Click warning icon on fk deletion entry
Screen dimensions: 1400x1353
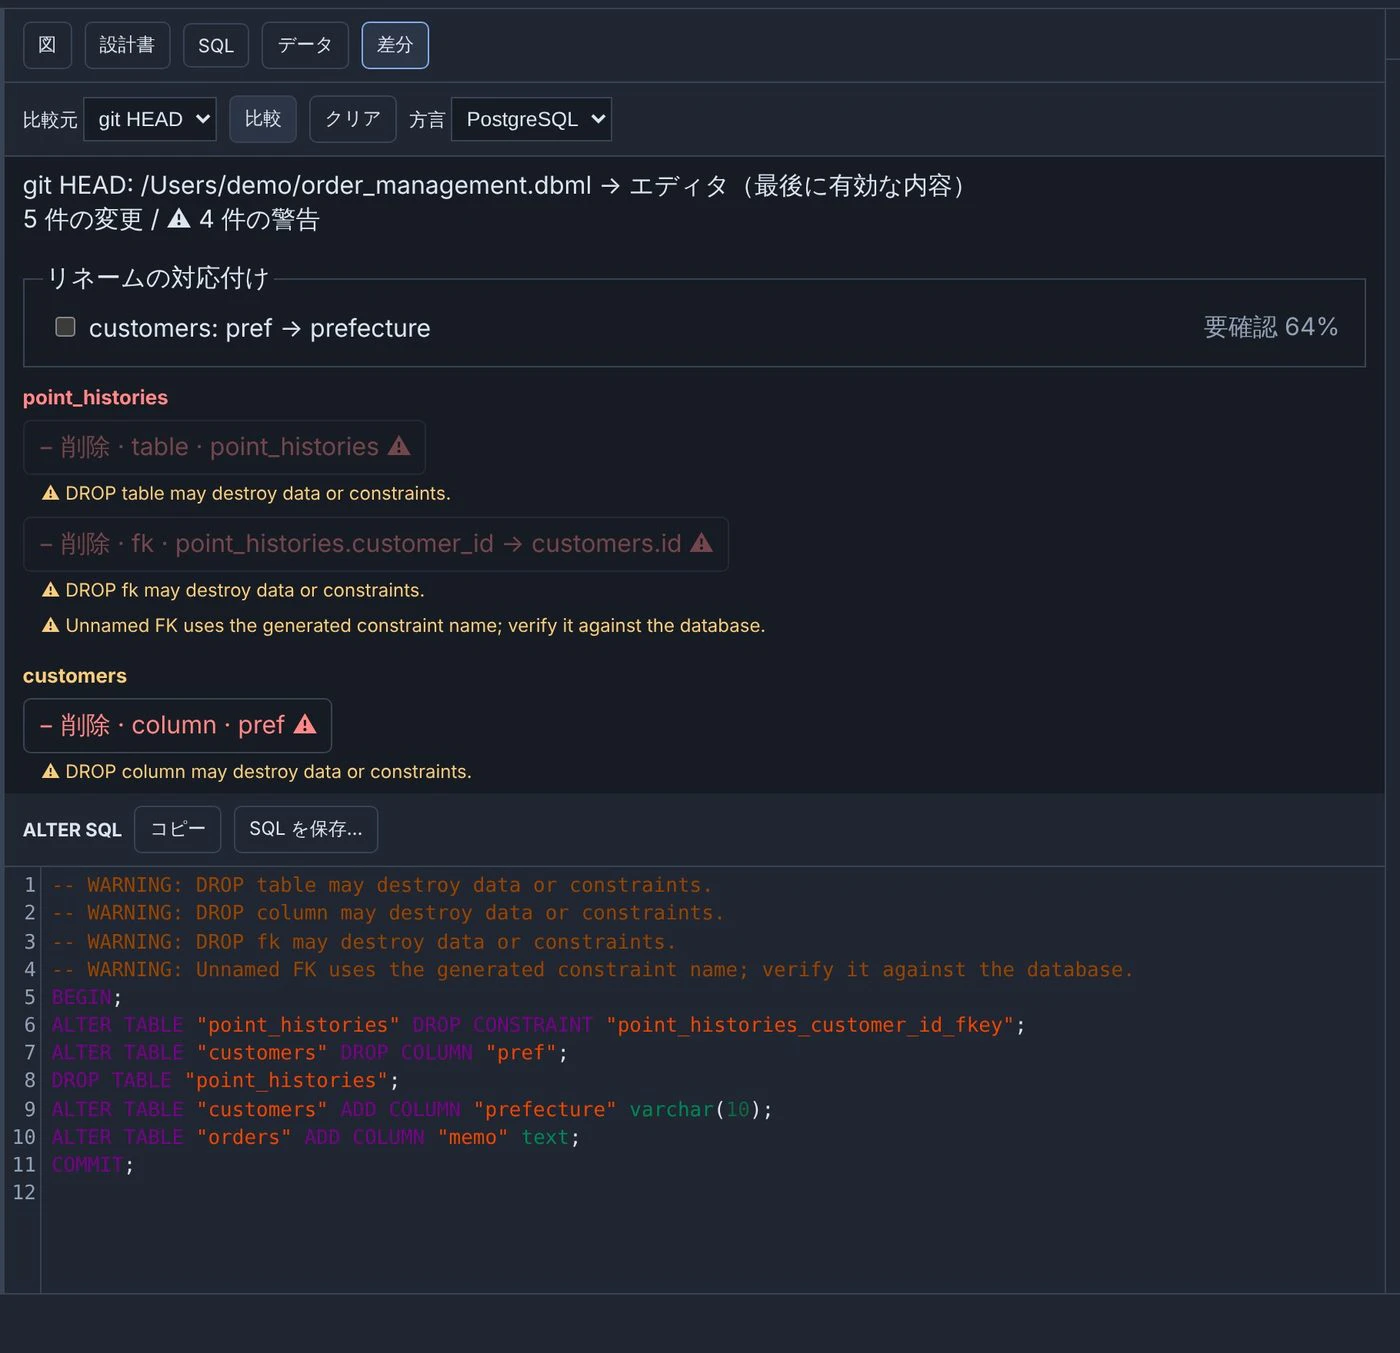tap(702, 543)
